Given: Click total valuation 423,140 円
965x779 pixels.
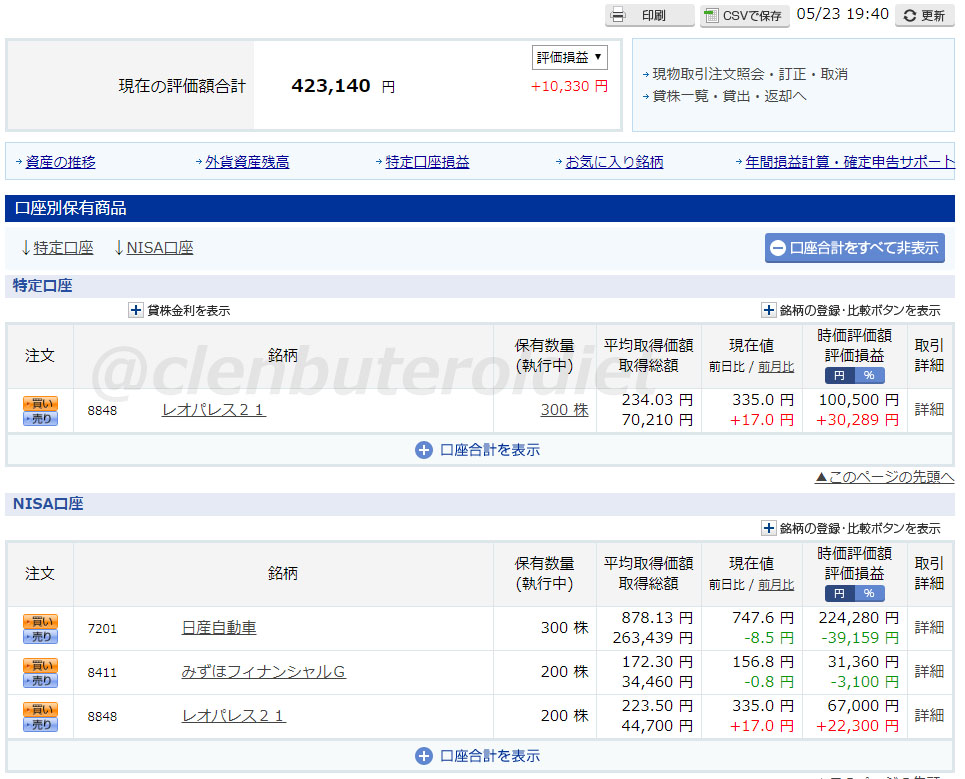Looking at the screenshot, I should pos(343,86).
